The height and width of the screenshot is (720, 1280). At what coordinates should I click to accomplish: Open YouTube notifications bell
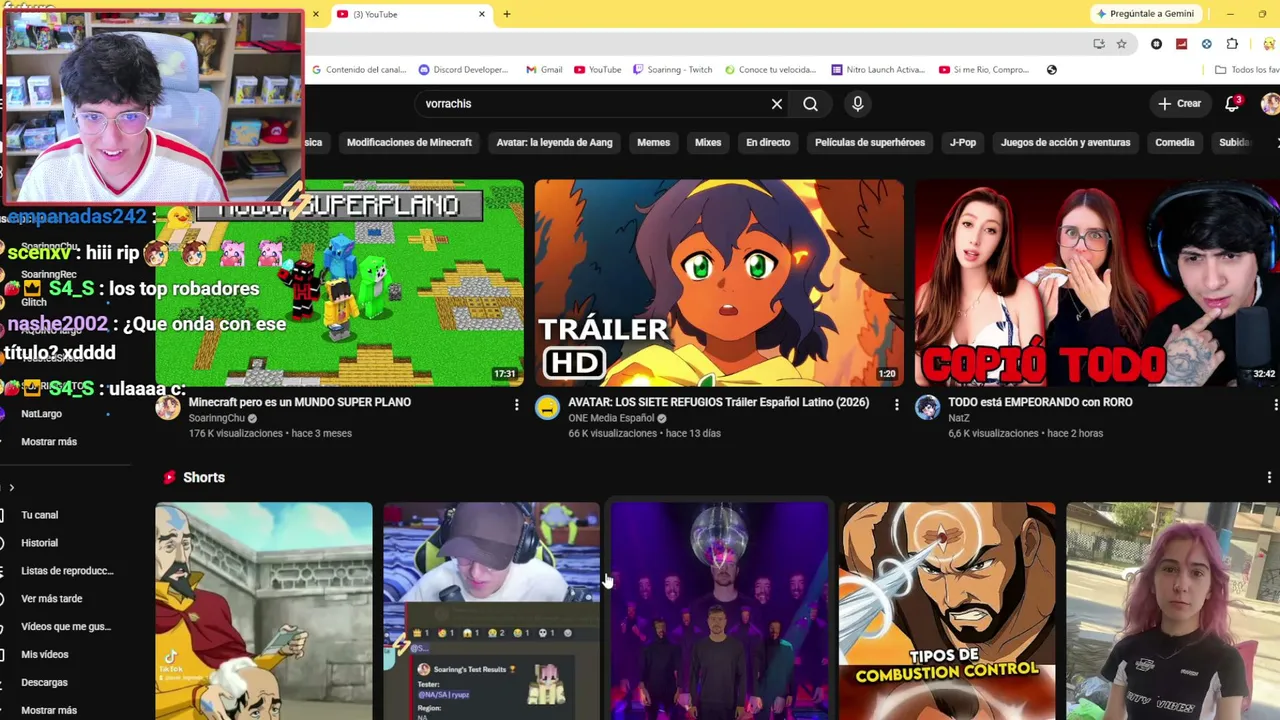click(x=1232, y=104)
